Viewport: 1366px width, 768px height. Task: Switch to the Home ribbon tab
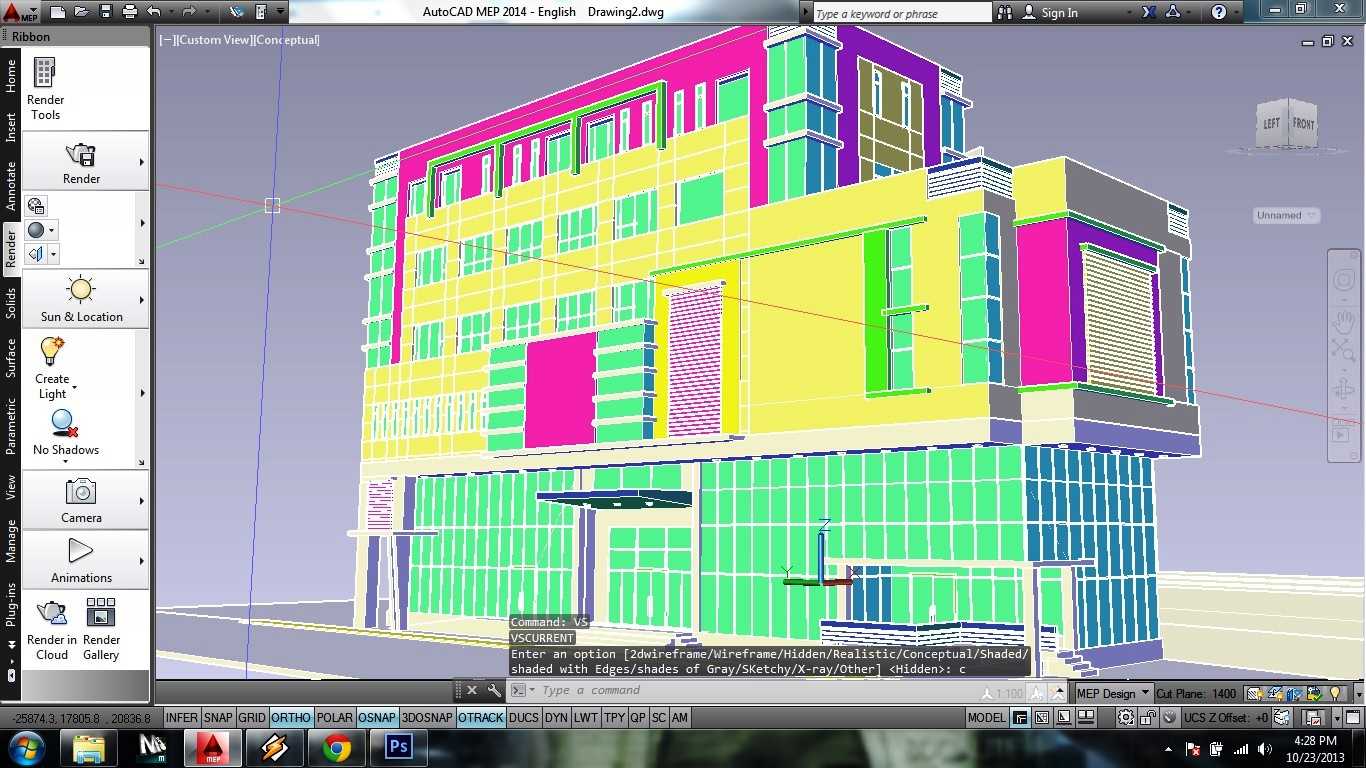point(11,77)
